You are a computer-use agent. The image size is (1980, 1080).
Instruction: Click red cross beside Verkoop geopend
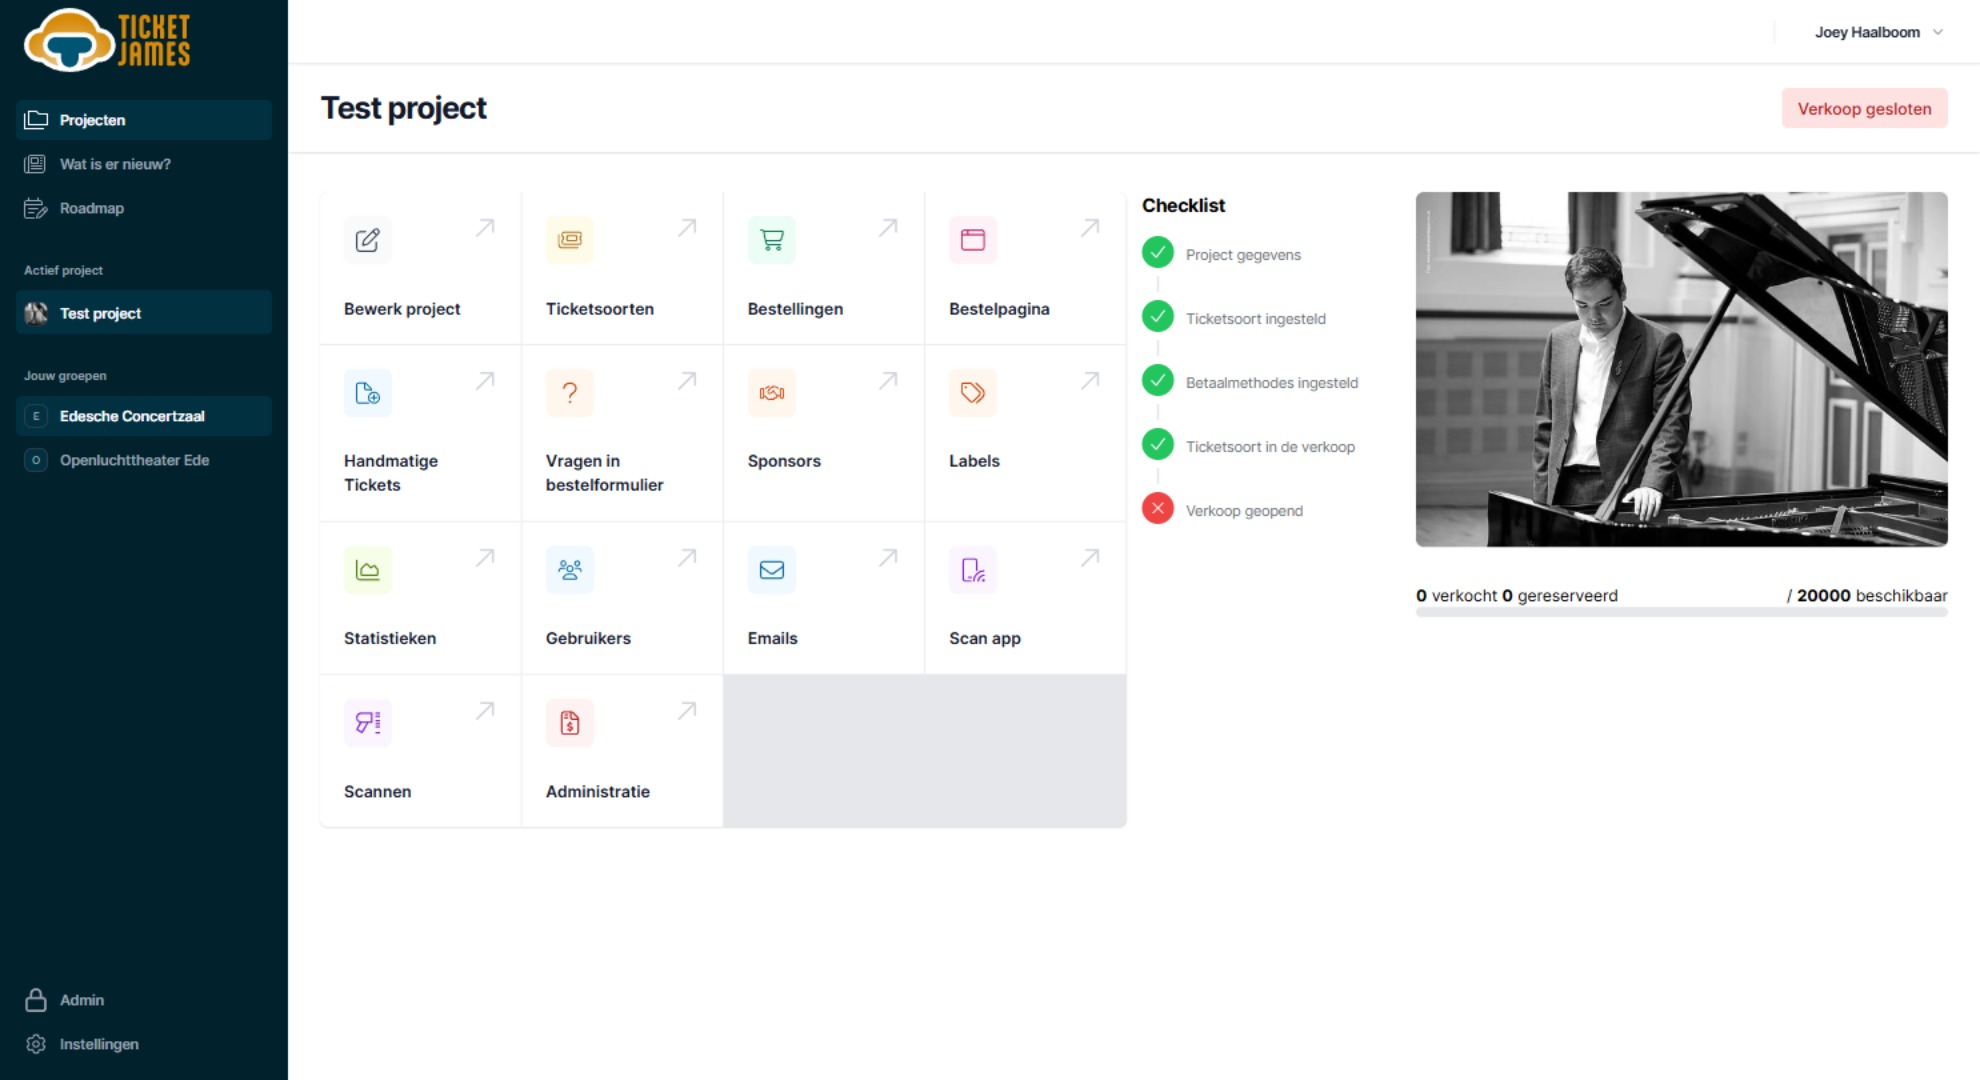pos(1158,508)
